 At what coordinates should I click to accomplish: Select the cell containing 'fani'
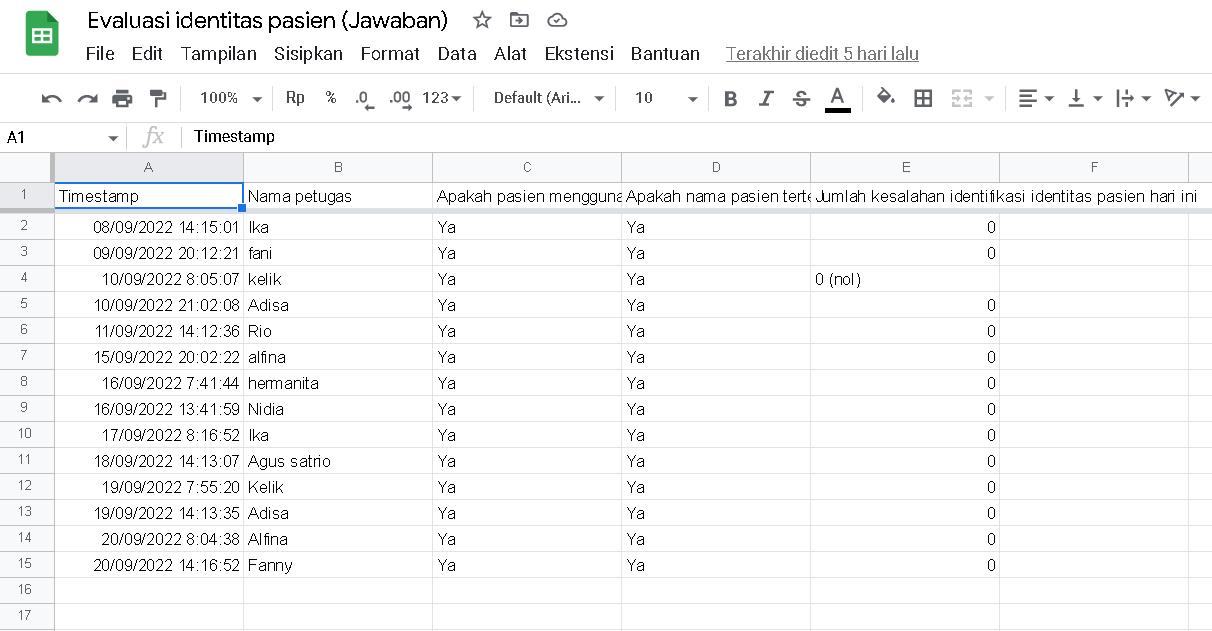point(338,253)
